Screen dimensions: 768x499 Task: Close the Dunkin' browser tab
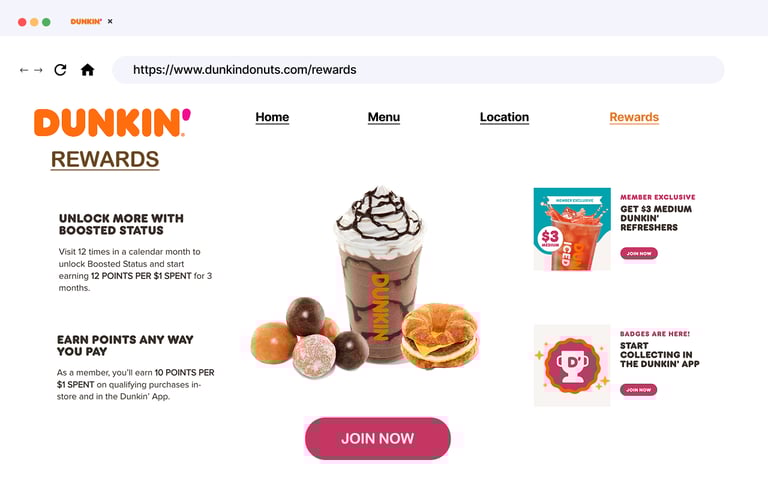click(110, 22)
